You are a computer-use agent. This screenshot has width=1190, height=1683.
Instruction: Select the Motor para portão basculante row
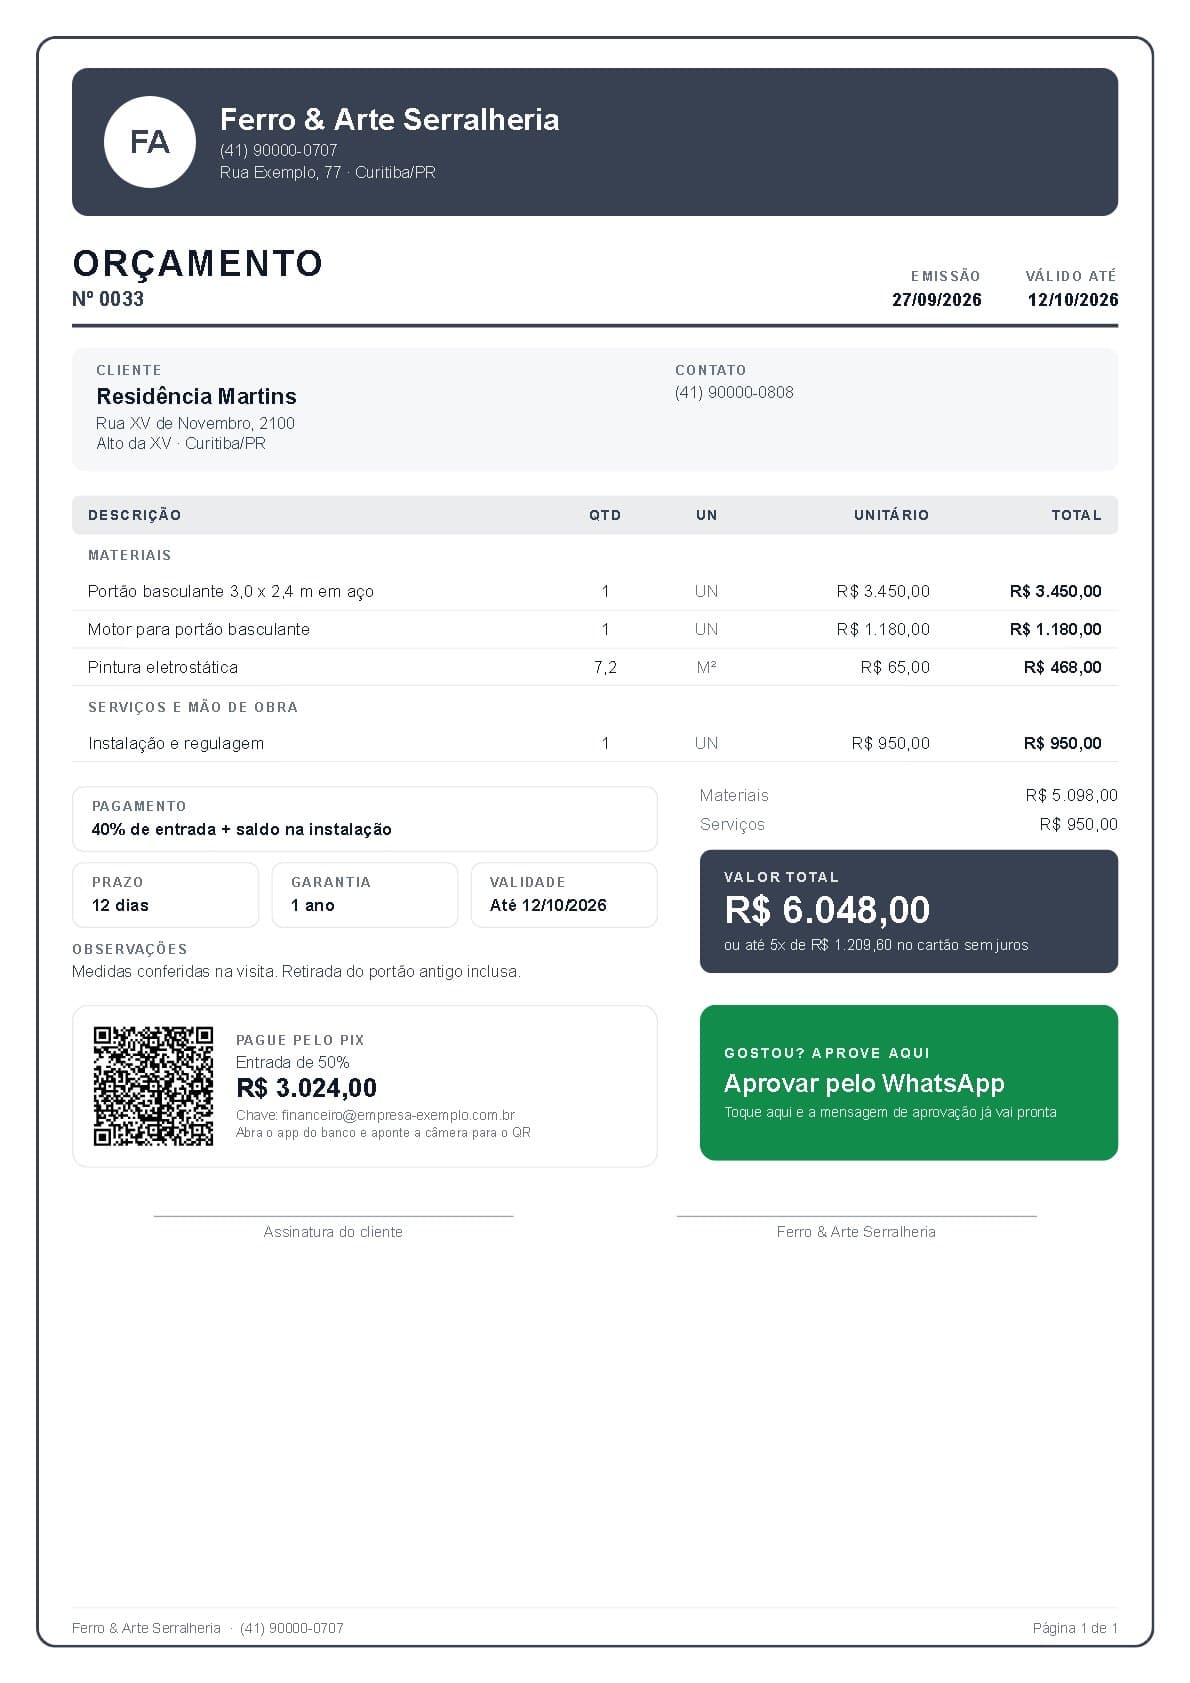595,629
